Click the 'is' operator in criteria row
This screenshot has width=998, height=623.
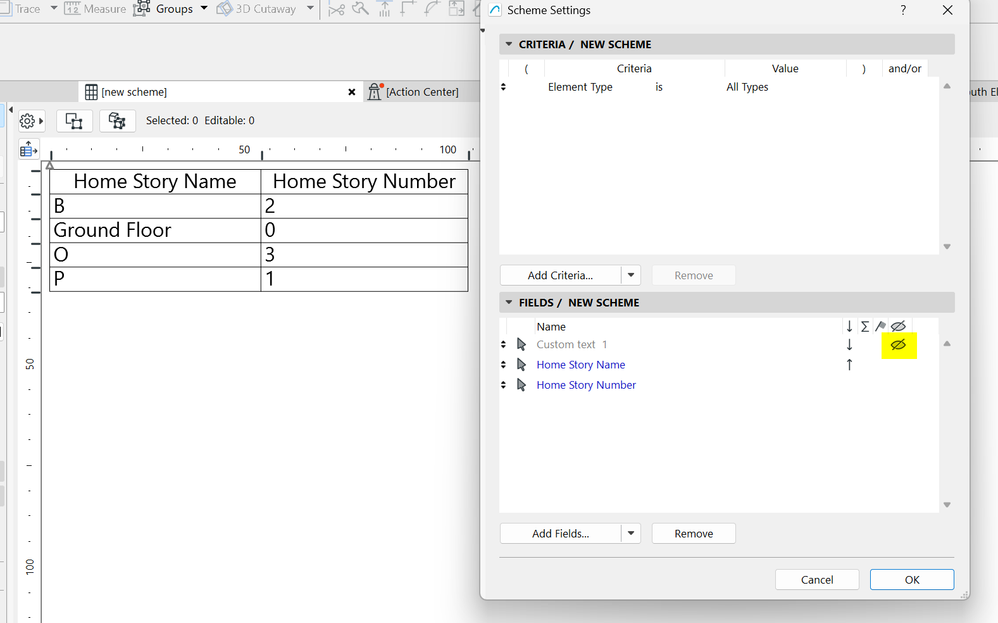[659, 87]
